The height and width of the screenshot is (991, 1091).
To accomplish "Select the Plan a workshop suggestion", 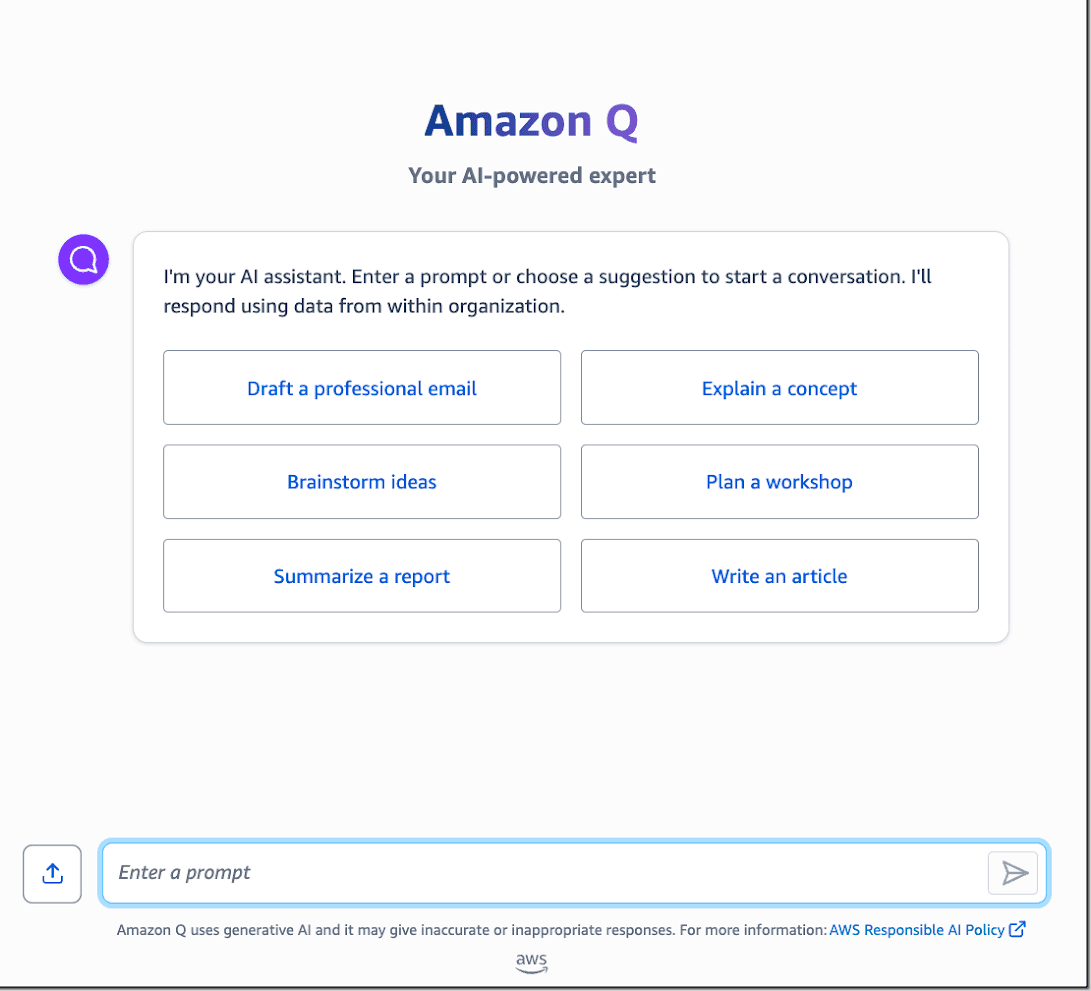I will (779, 482).
